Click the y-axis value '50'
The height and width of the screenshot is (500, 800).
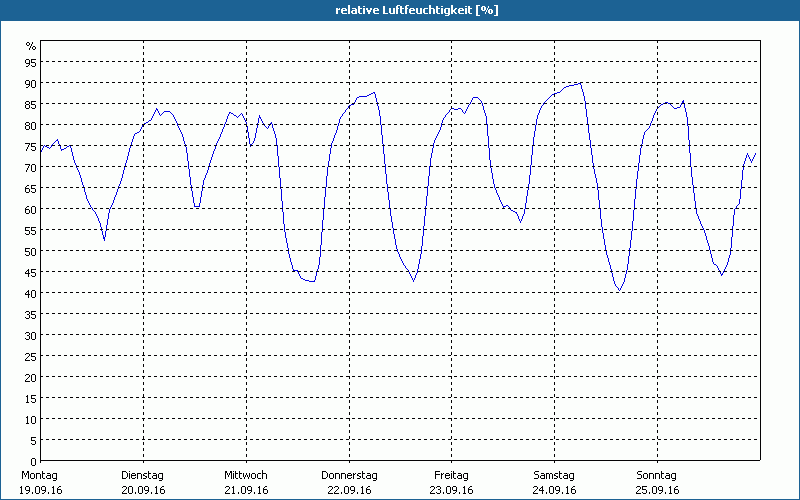[x=31, y=251]
